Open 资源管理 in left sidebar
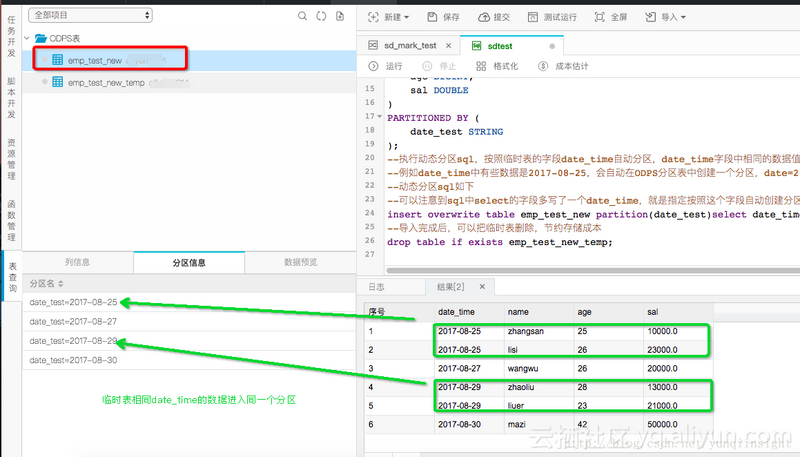Image resolution: width=800 pixels, height=457 pixels. 11,159
